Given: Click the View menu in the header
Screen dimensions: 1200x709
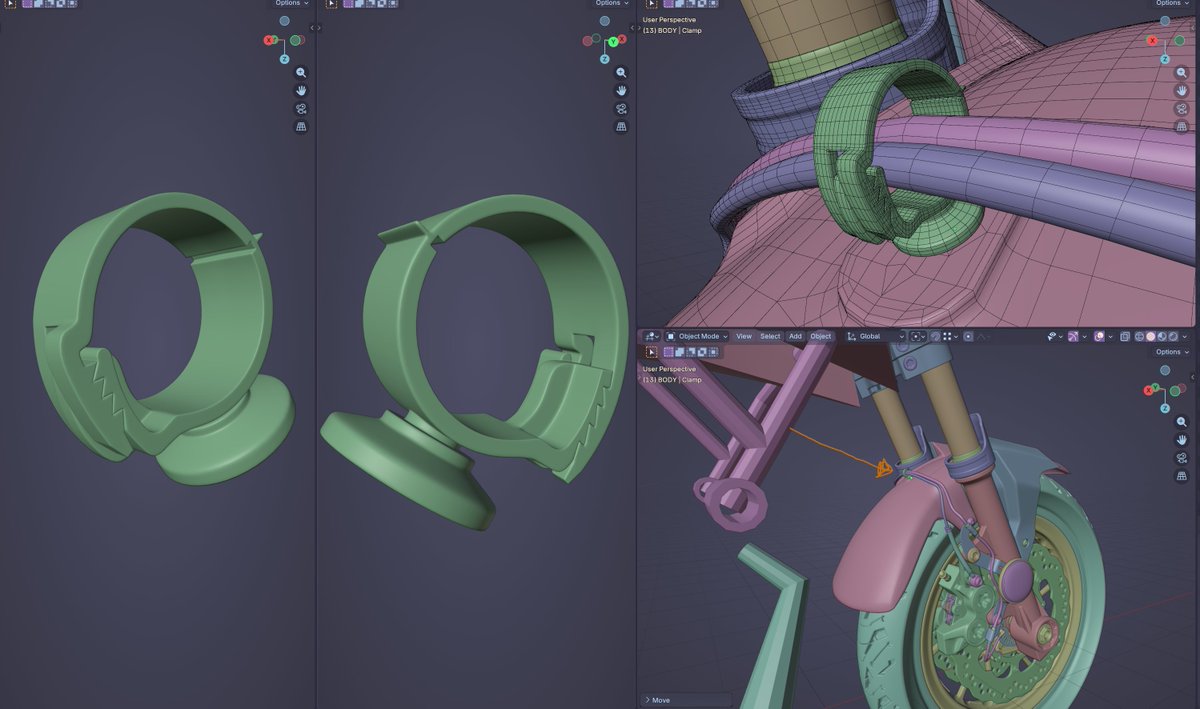Looking at the screenshot, I should 744,336.
